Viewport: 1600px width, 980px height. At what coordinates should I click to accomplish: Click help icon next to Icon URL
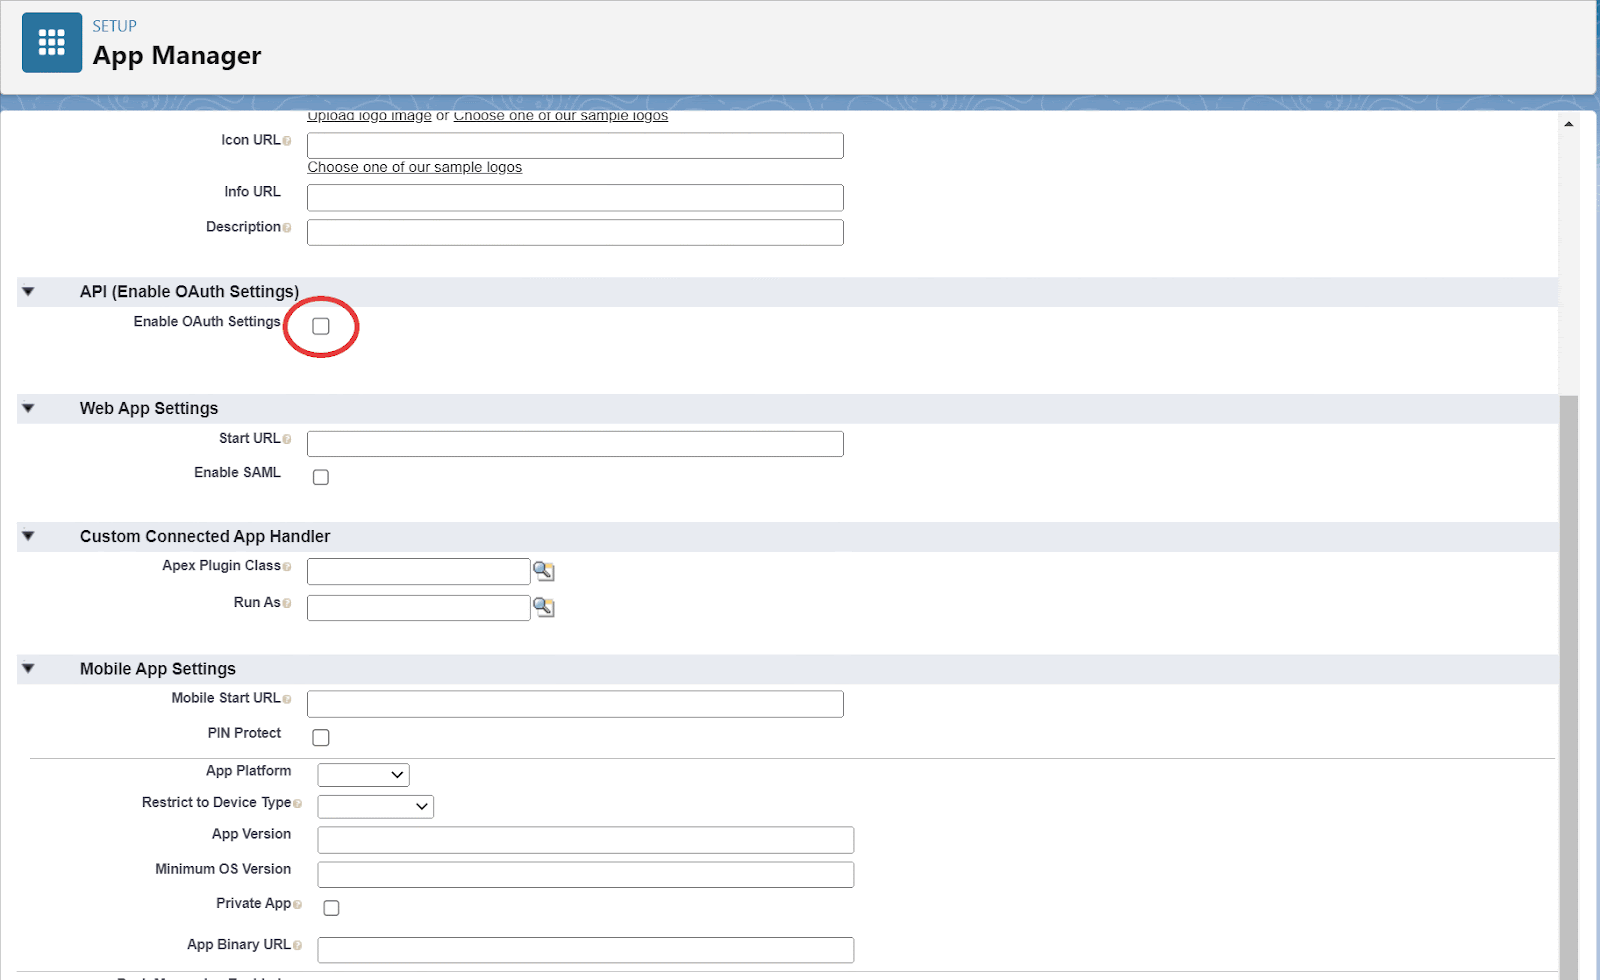tap(287, 141)
